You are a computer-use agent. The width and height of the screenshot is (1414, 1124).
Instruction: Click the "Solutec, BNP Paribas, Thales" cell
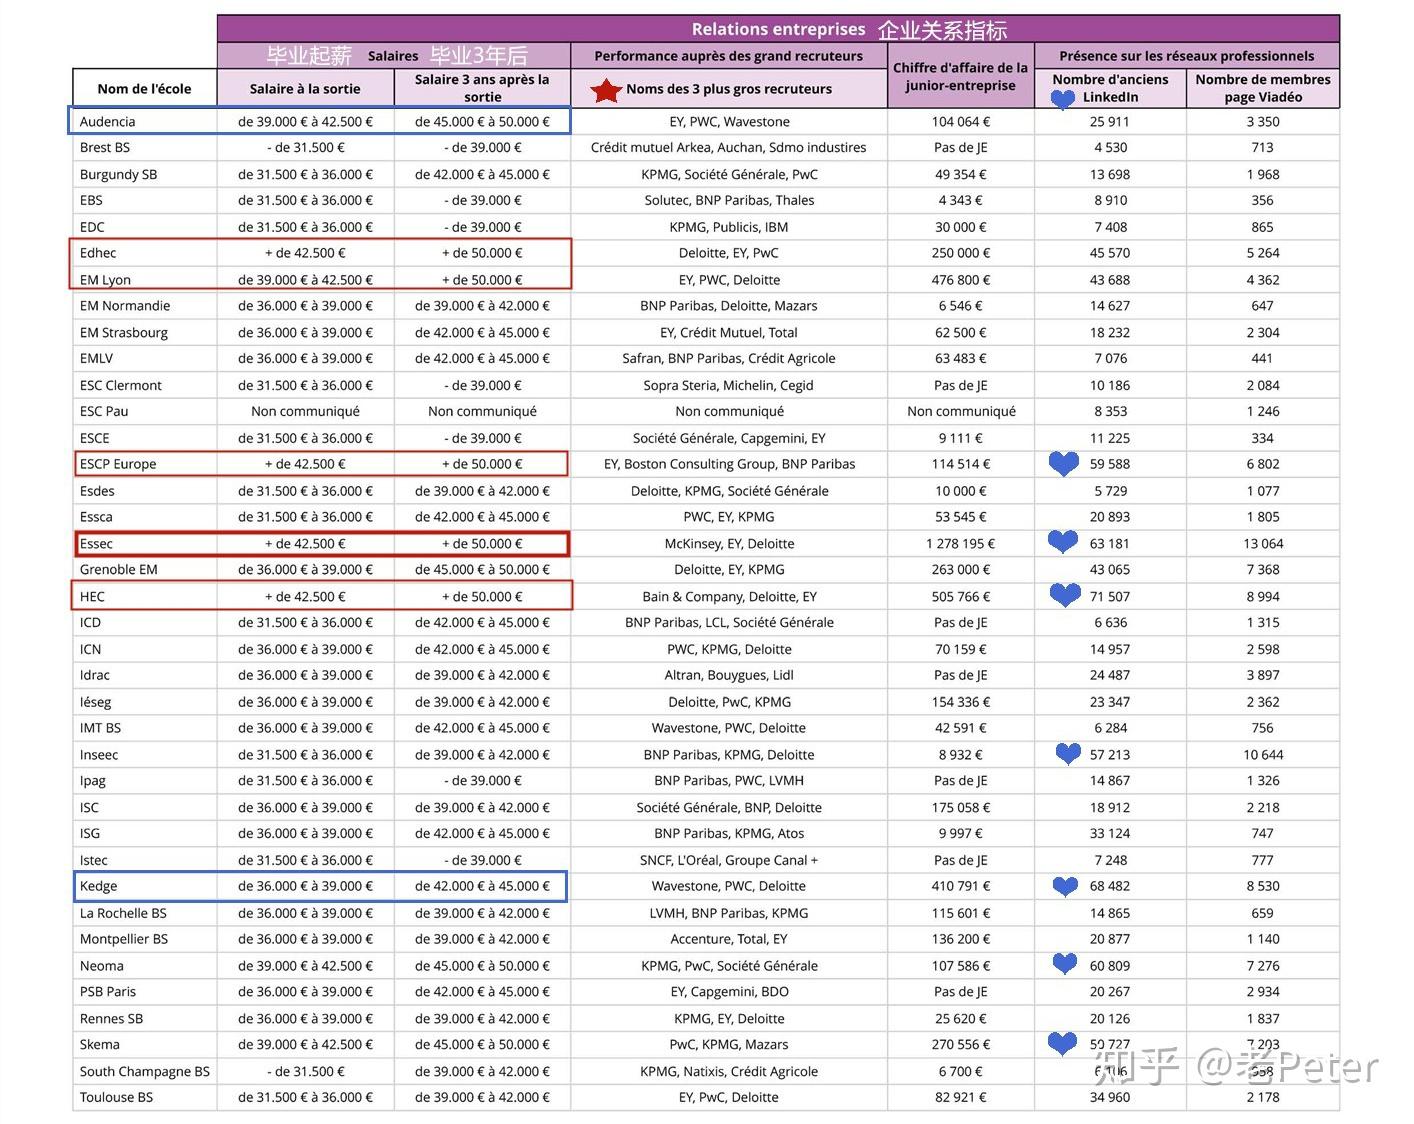[729, 200]
